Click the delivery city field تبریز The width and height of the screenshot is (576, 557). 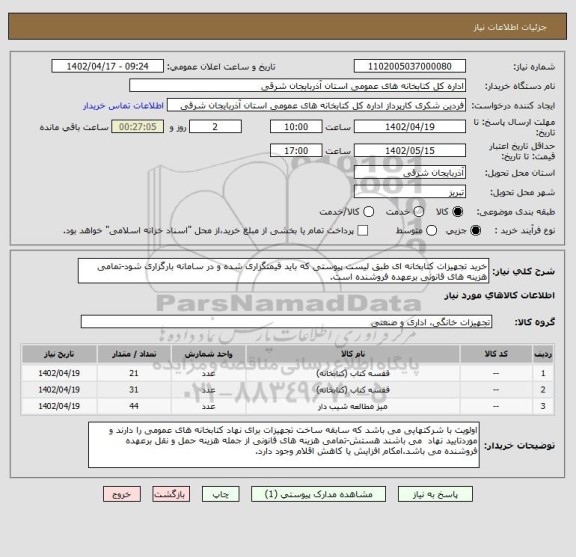coord(410,192)
